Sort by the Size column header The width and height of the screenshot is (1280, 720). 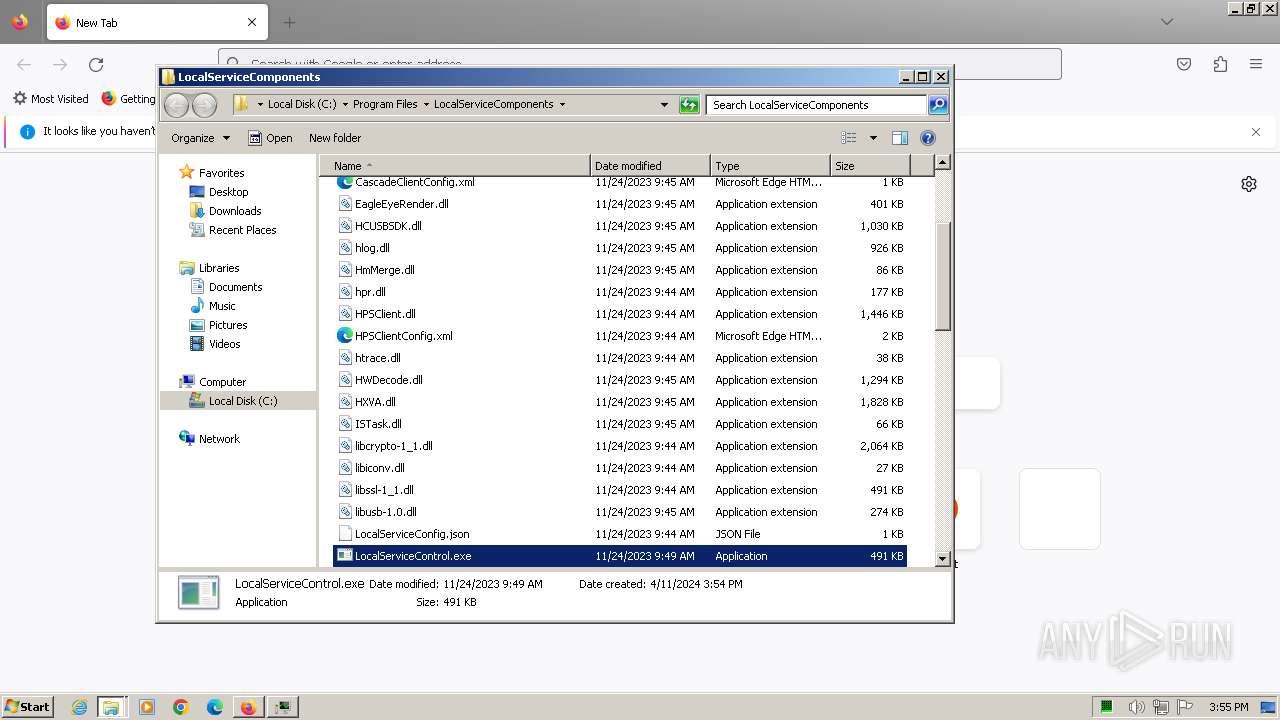pos(870,166)
